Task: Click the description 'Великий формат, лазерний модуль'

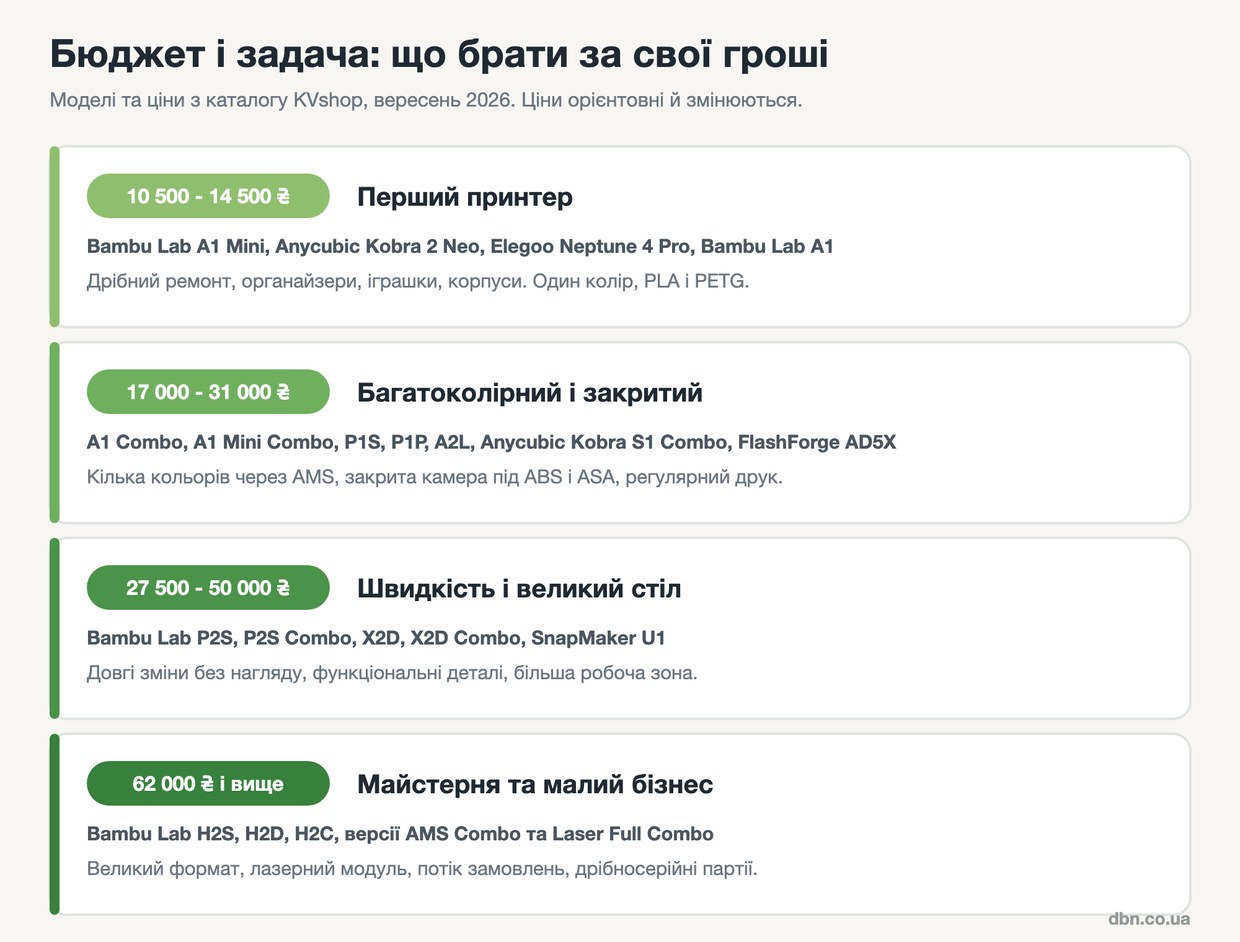Action: click(x=422, y=869)
